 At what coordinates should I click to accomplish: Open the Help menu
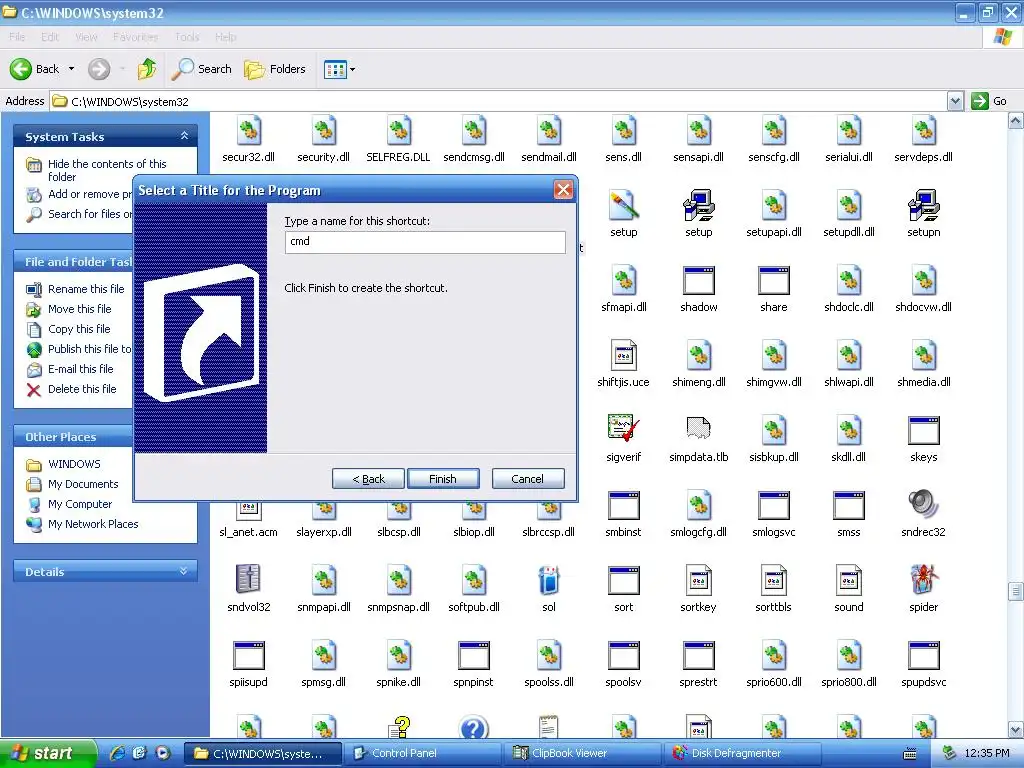[225, 37]
